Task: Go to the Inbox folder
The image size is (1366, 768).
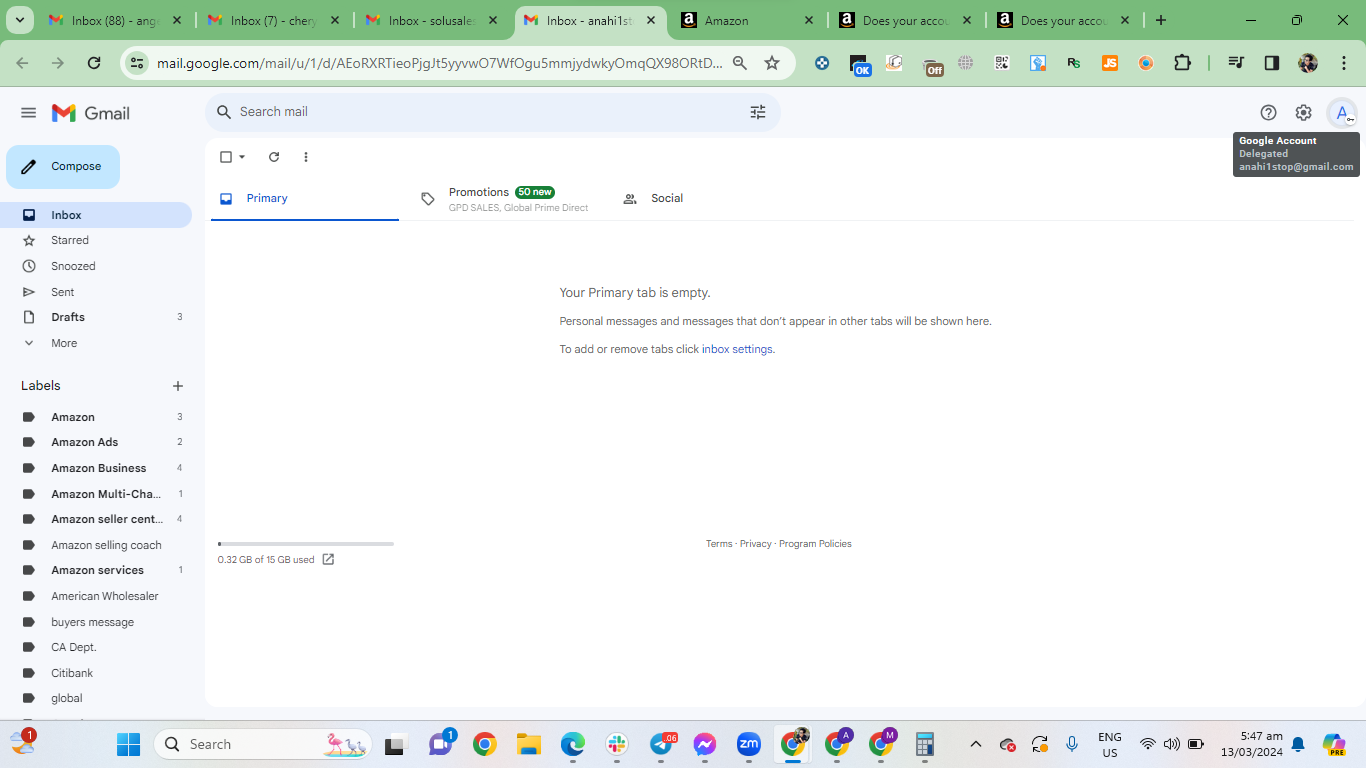Action: (96, 215)
